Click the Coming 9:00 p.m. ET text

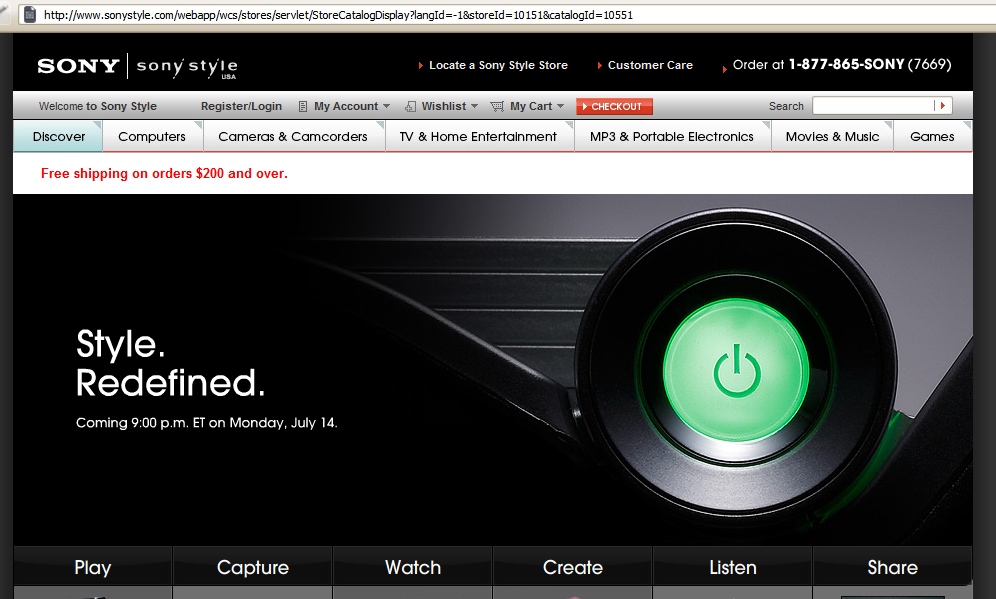coord(206,423)
